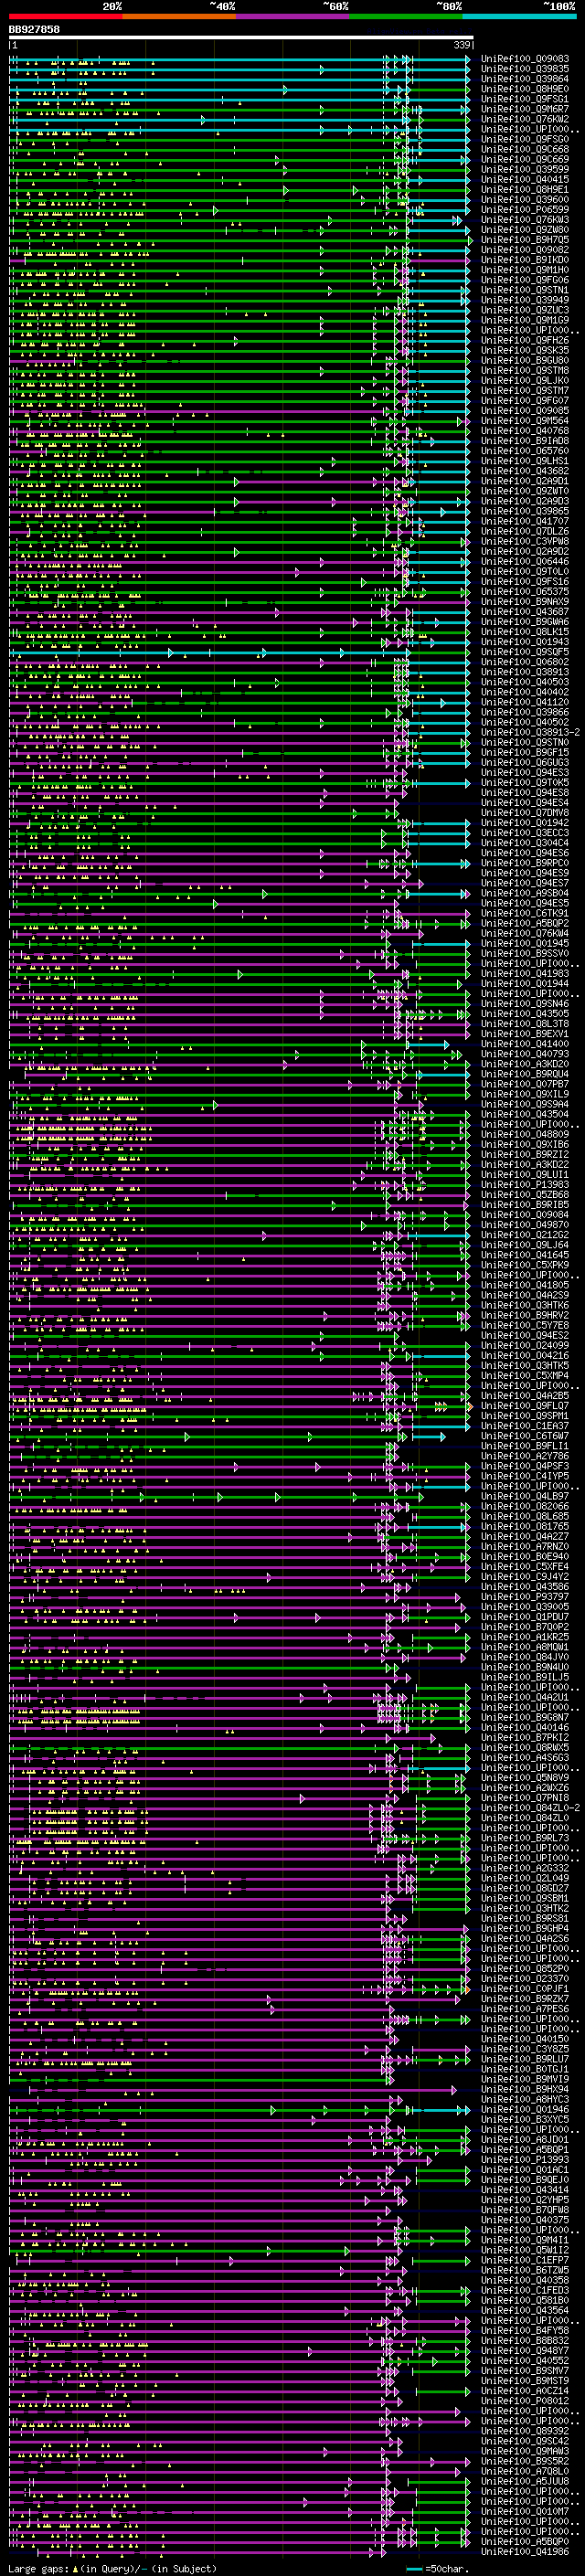Click hit label UniRef100_Q6GUG3
The image size is (585, 2576).
525,763
